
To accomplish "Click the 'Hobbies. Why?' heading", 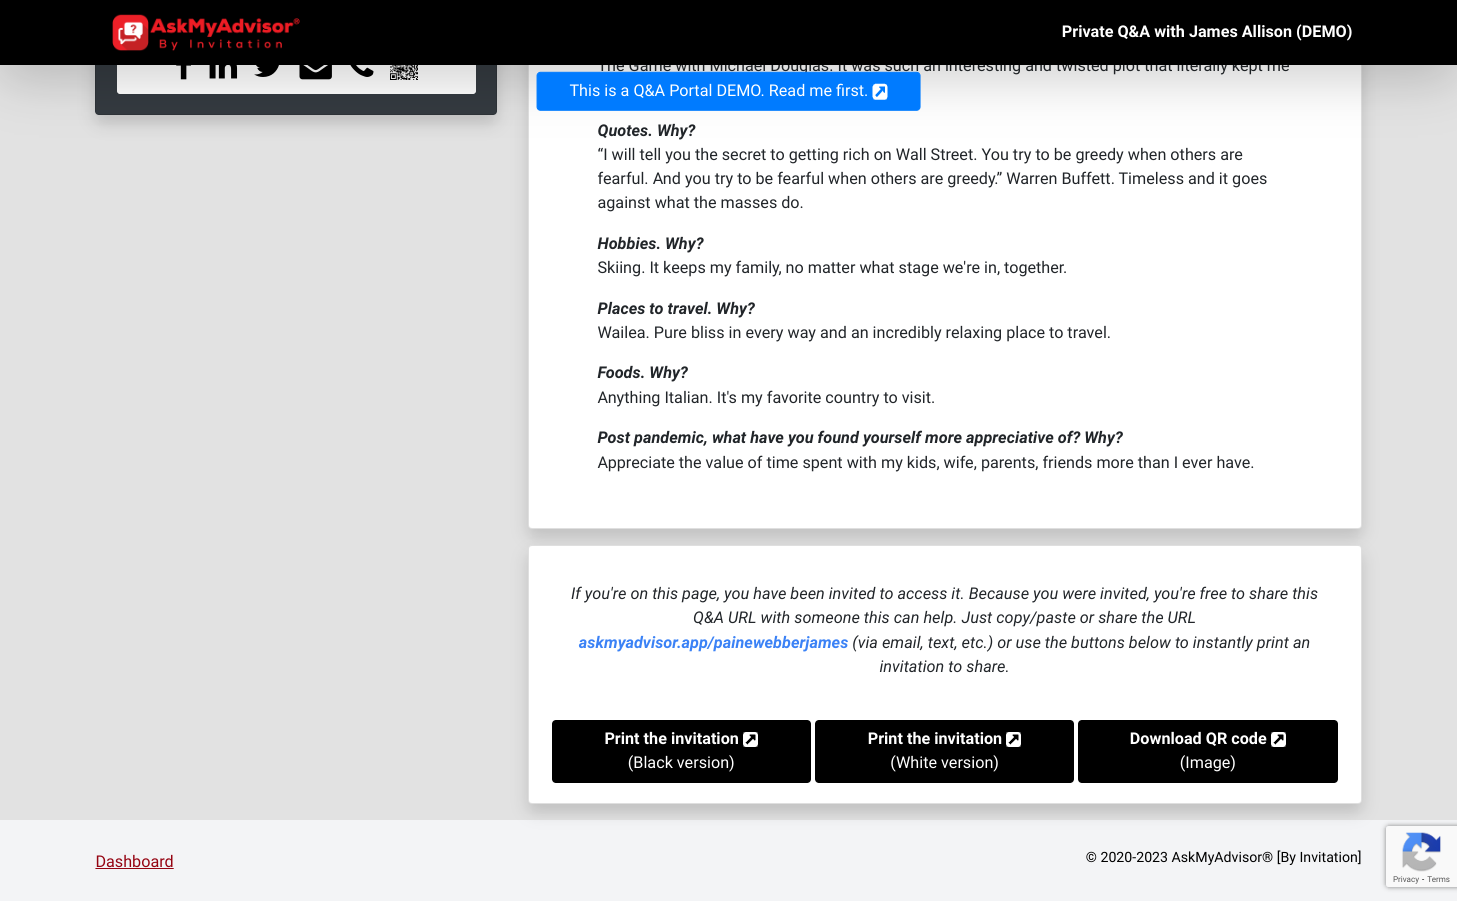I will pos(650,244).
